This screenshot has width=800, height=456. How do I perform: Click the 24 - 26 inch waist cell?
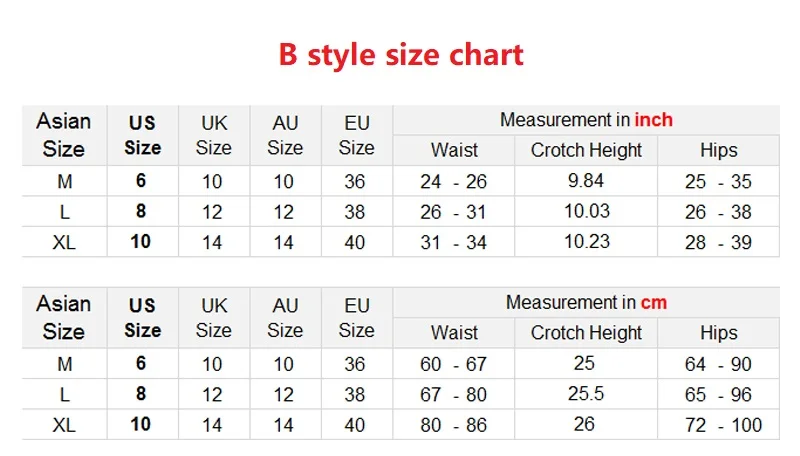(454, 182)
